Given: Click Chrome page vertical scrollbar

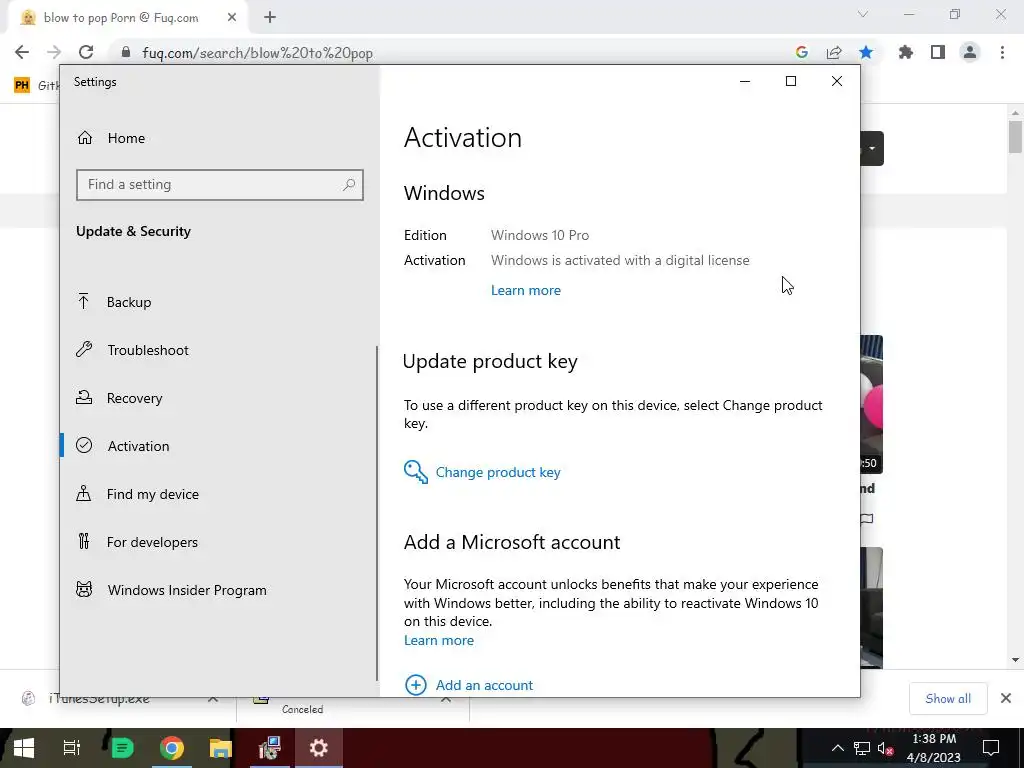Looking at the screenshot, I should click(x=1015, y=137).
